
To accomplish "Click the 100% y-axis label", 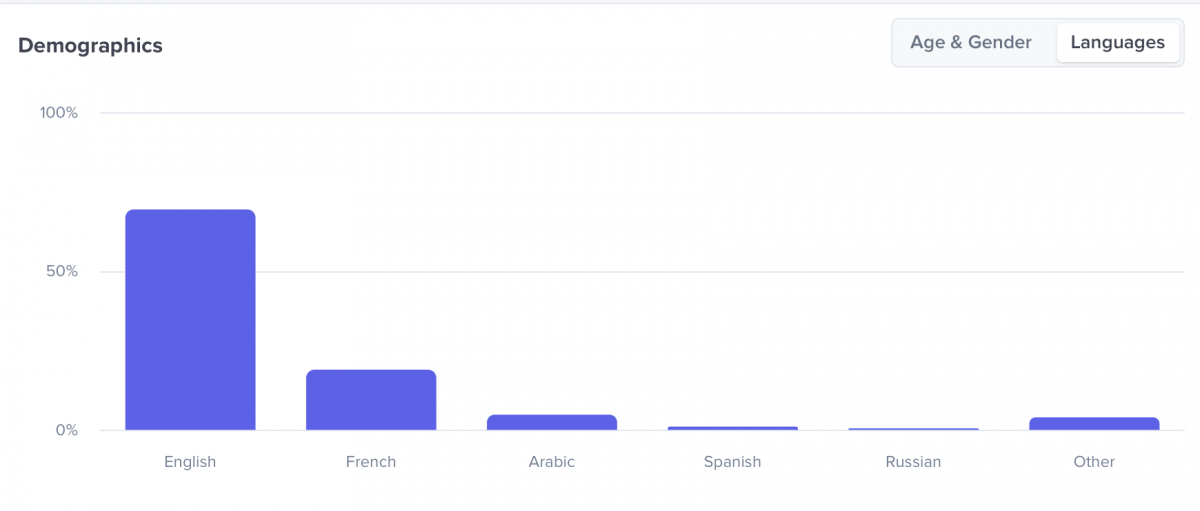I will coord(59,112).
